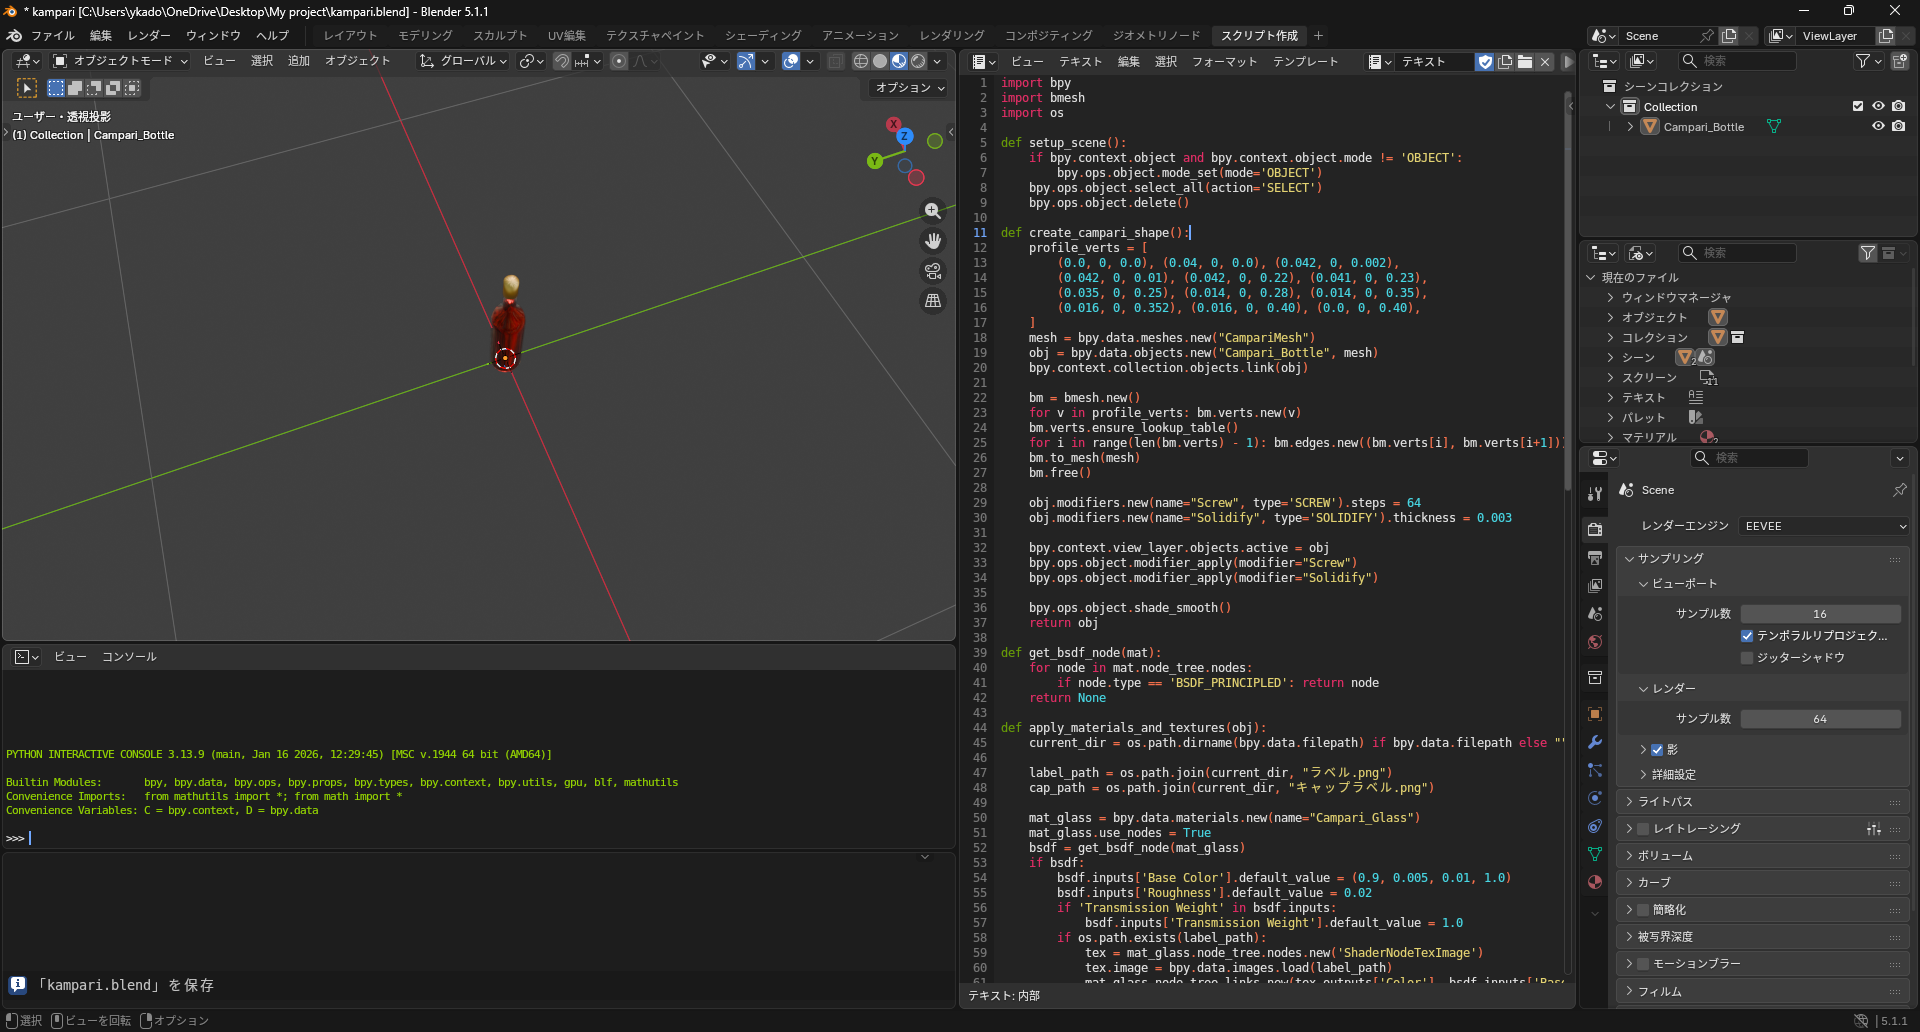The height and width of the screenshot is (1032, 1920).
Task: Toggle viewport gizmo display button
Action: (746, 61)
